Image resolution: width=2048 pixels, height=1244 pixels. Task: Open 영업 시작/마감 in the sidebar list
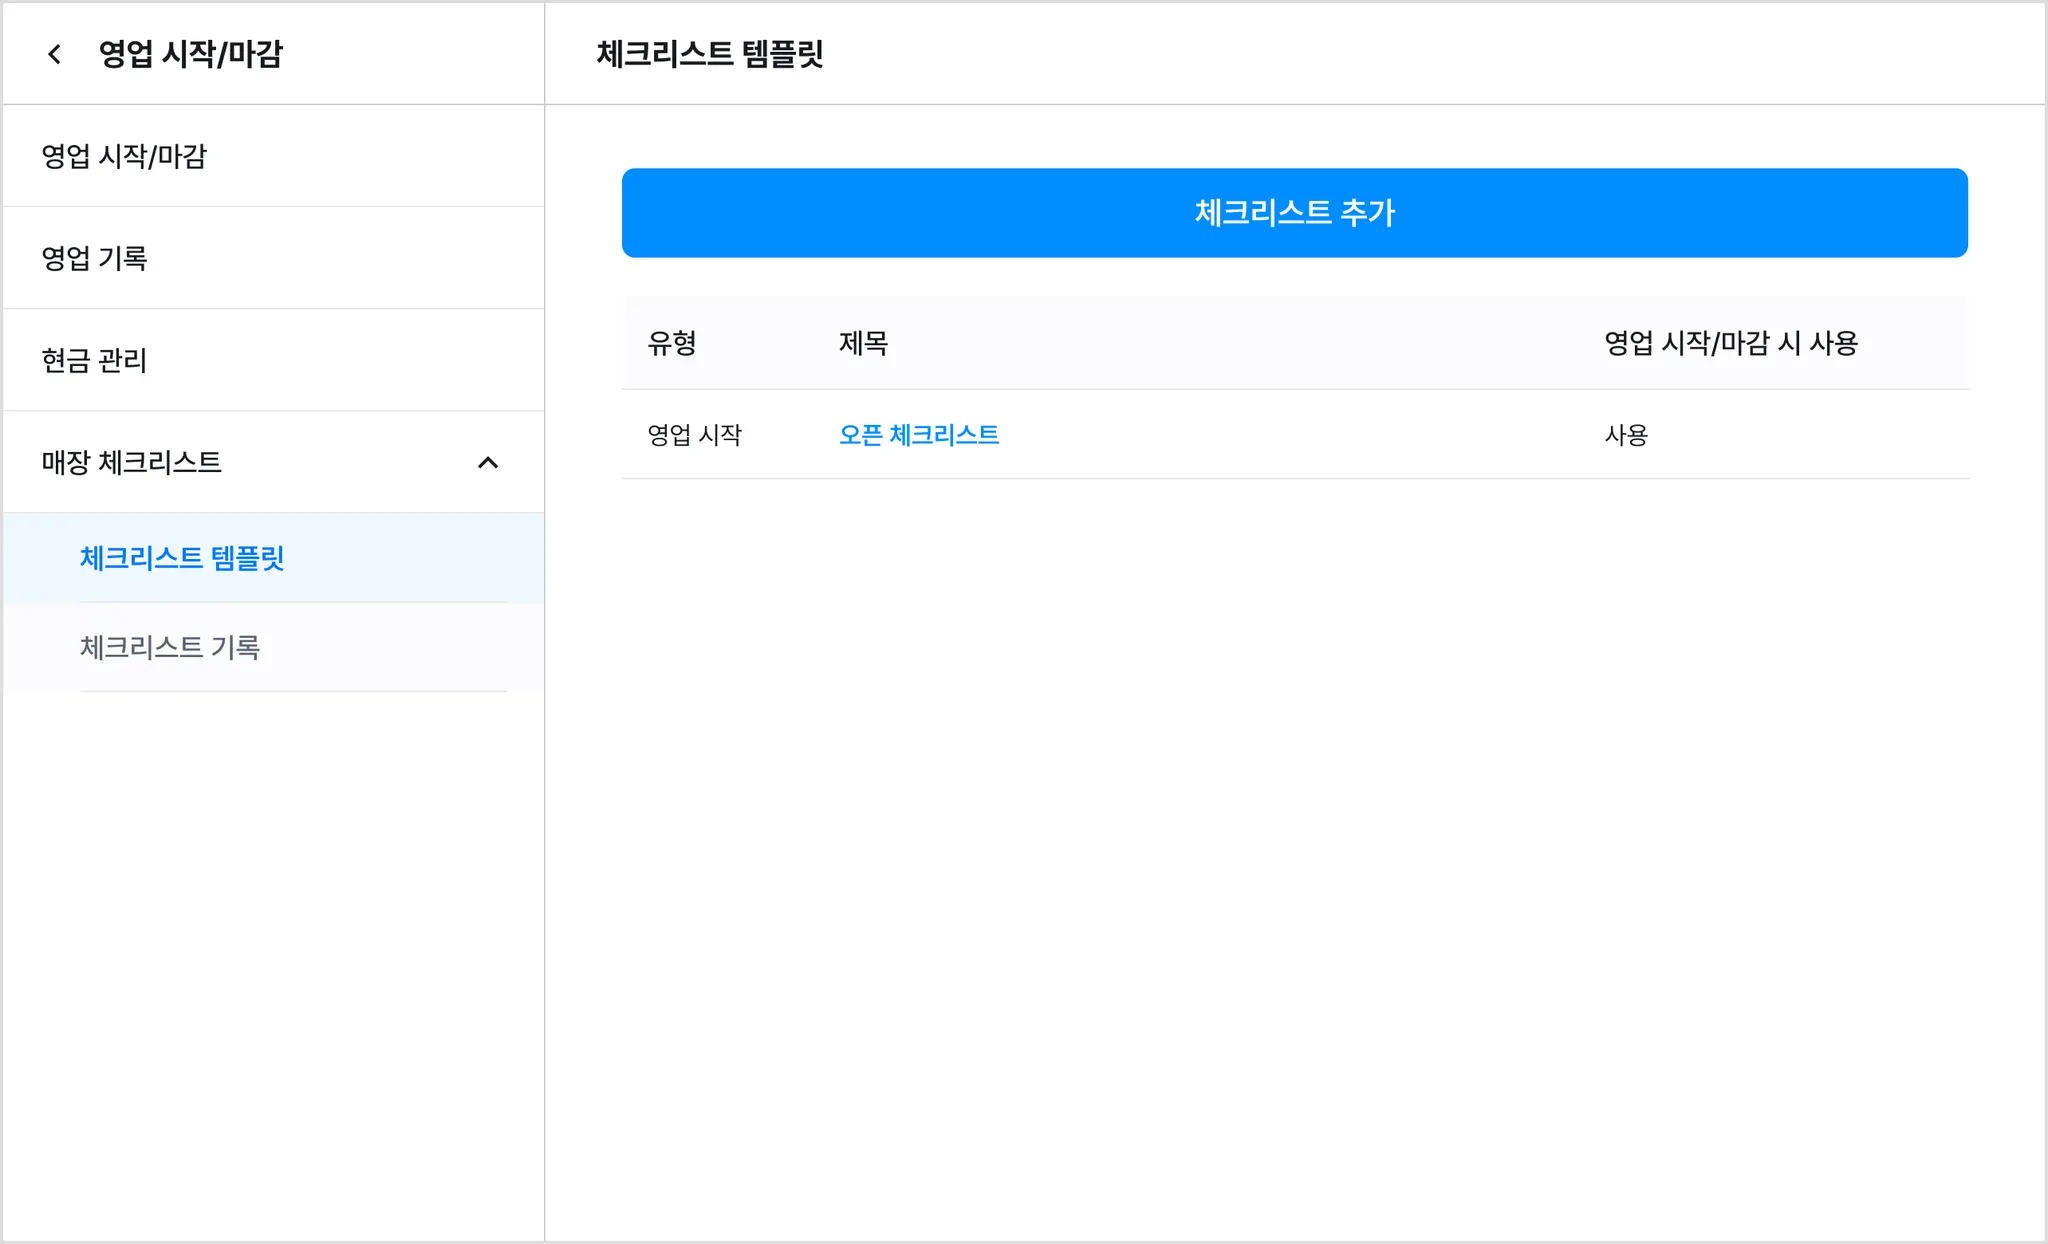tap(124, 157)
